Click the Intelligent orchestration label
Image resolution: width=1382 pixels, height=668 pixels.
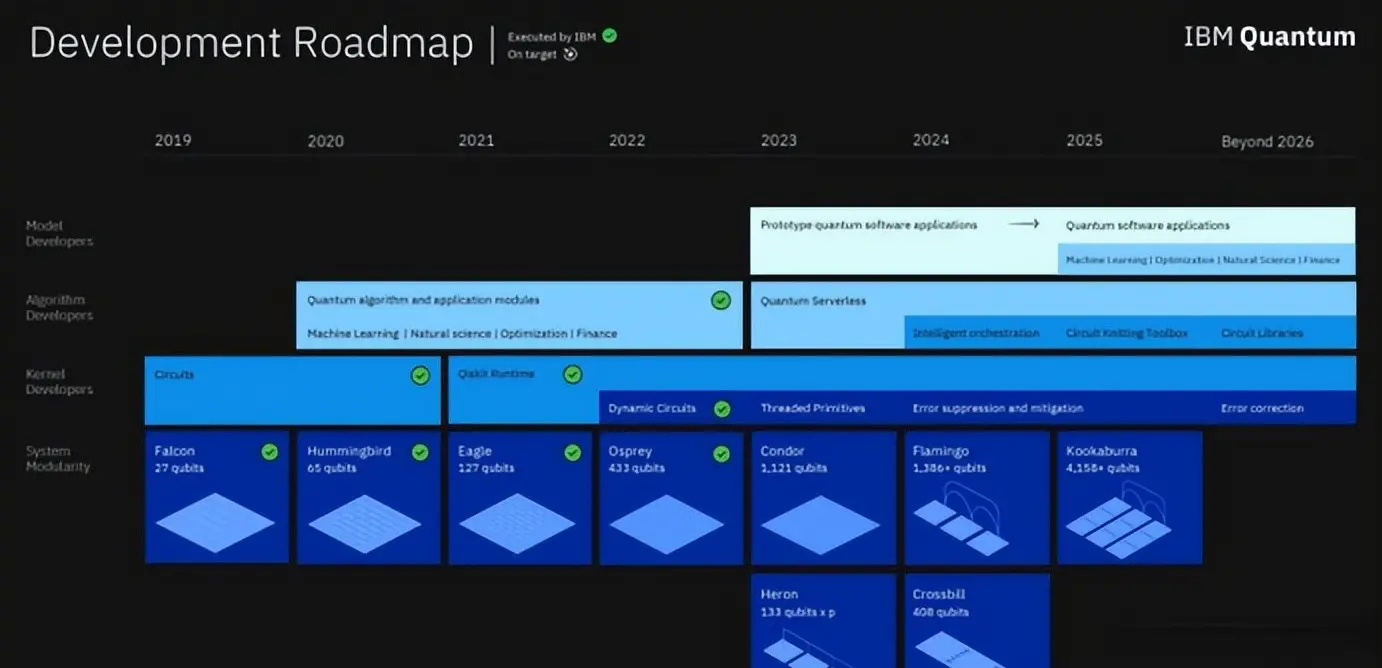[x=976, y=333]
